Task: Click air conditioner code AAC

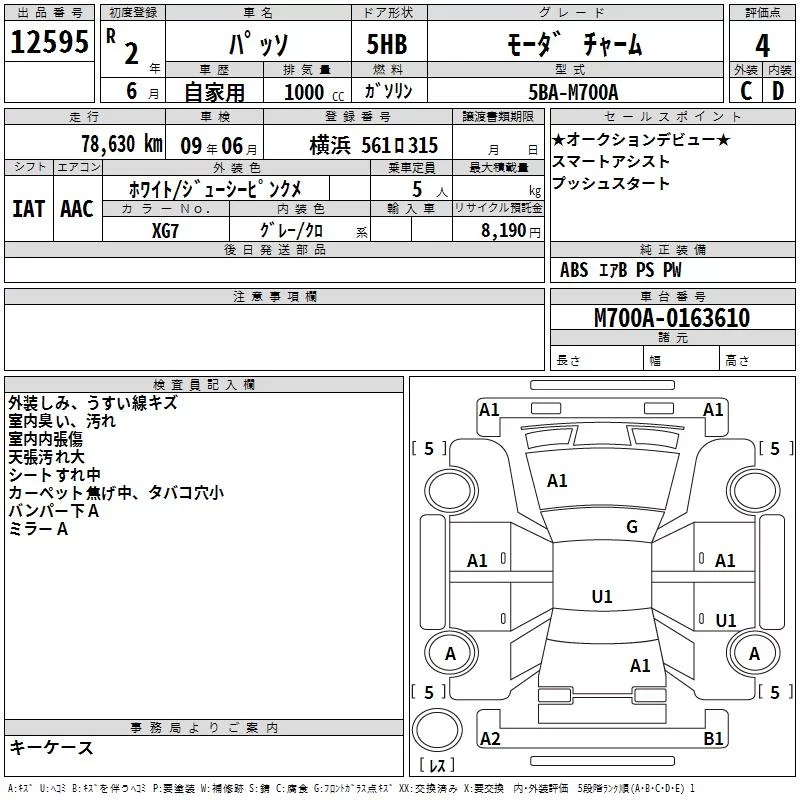Action: (77, 209)
